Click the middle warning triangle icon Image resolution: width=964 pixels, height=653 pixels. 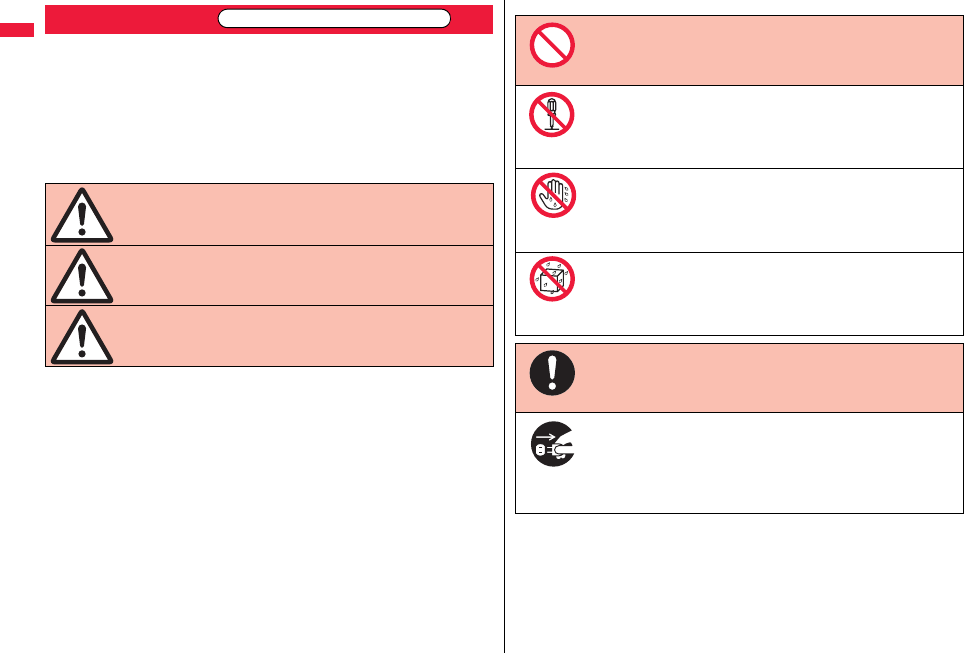[x=83, y=275]
